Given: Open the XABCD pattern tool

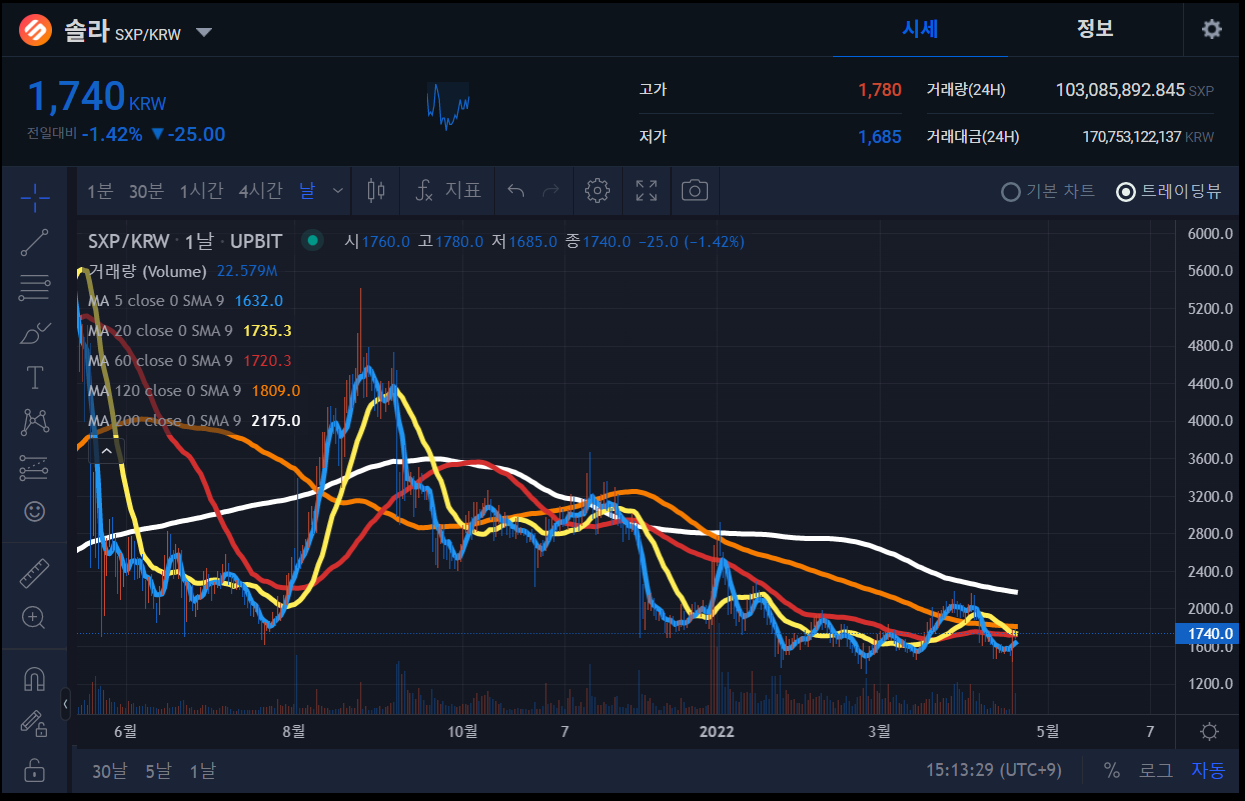Looking at the screenshot, I should coord(35,422).
